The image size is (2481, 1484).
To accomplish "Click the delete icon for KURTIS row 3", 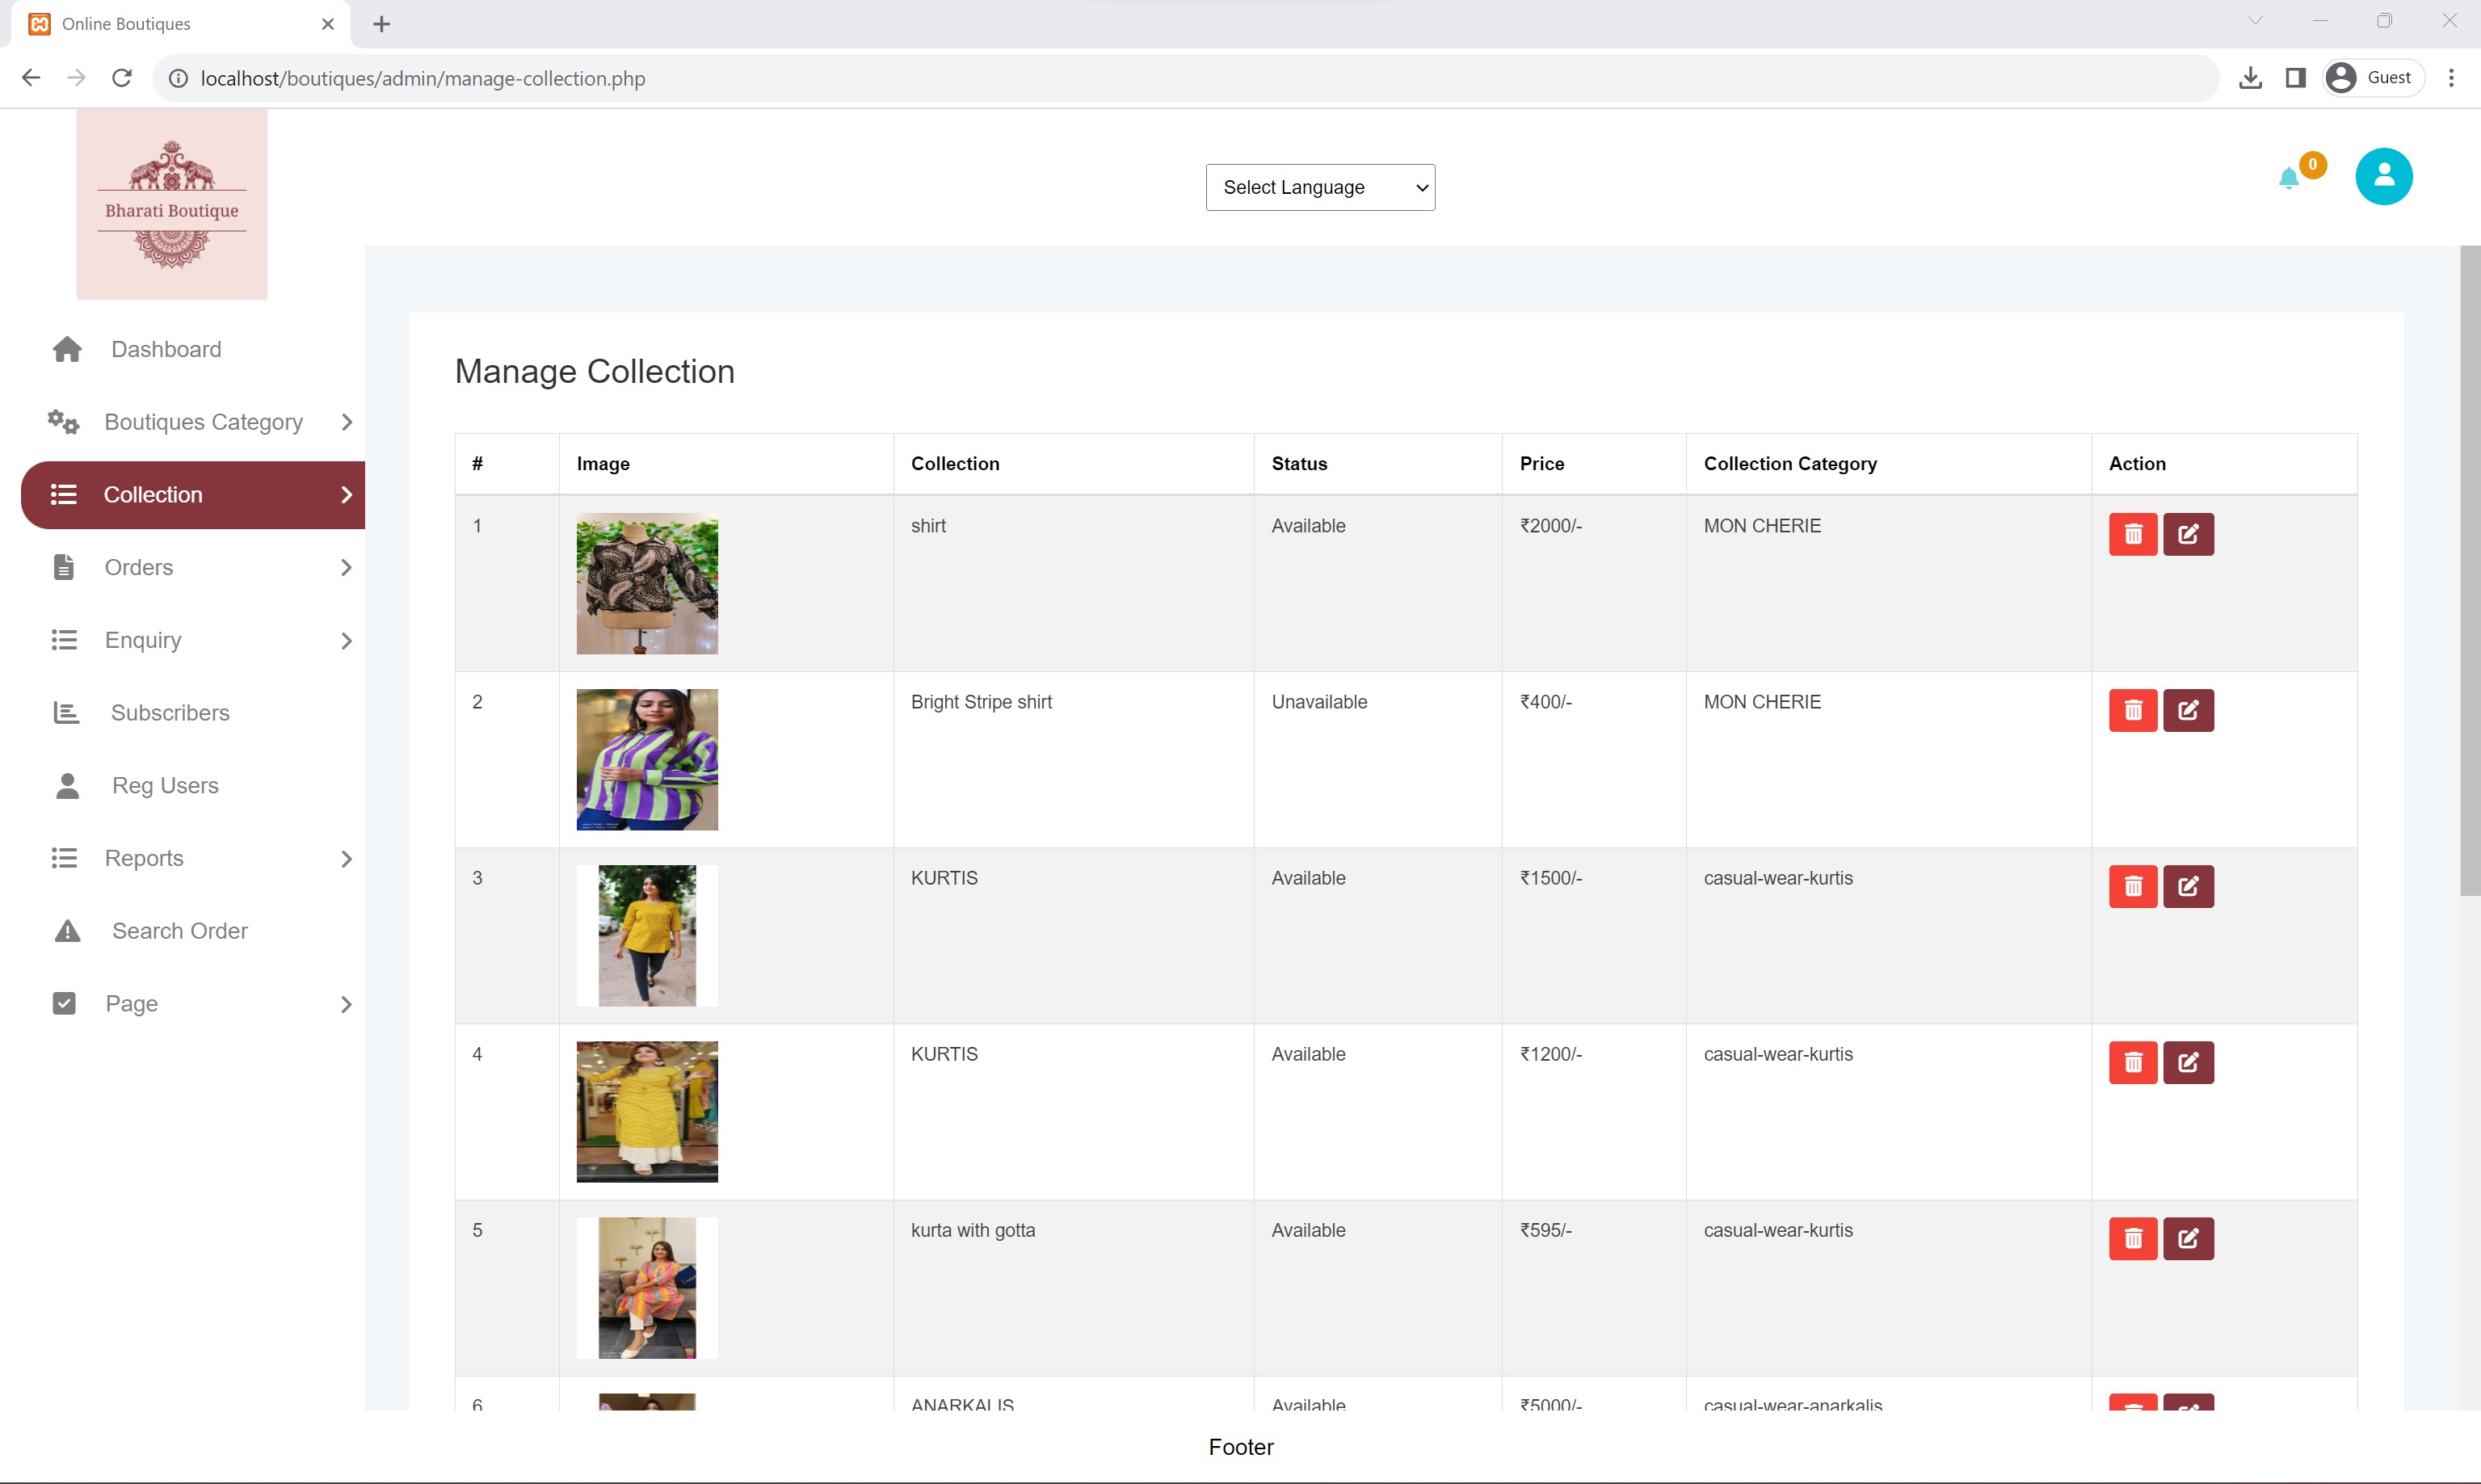I will click(2133, 885).
